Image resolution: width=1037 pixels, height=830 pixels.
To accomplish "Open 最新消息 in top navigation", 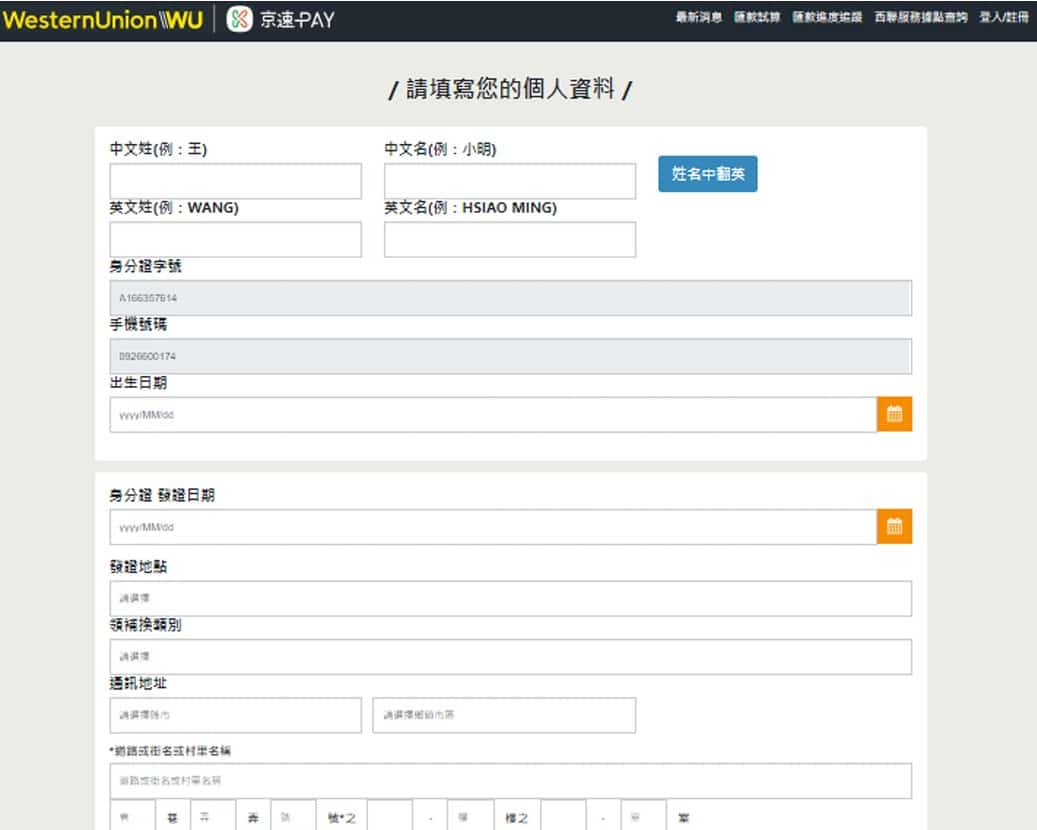I will [698, 18].
